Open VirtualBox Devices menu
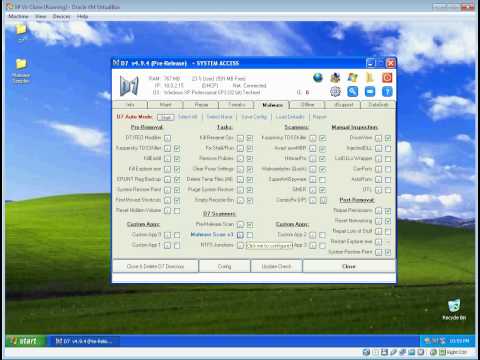Image resolution: width=480 pixels, height=360 pixels. click(61, 16)
